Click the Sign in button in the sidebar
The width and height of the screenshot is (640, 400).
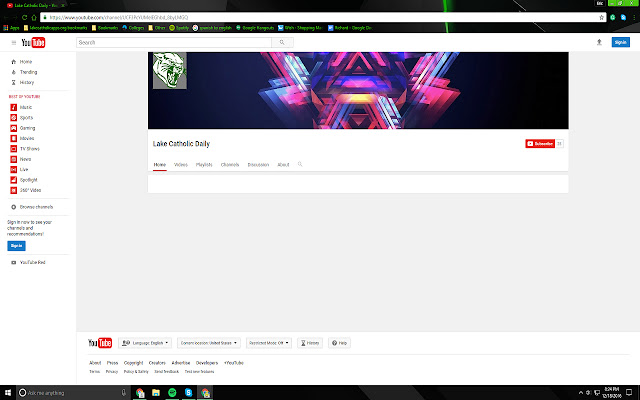click(16, 246)
